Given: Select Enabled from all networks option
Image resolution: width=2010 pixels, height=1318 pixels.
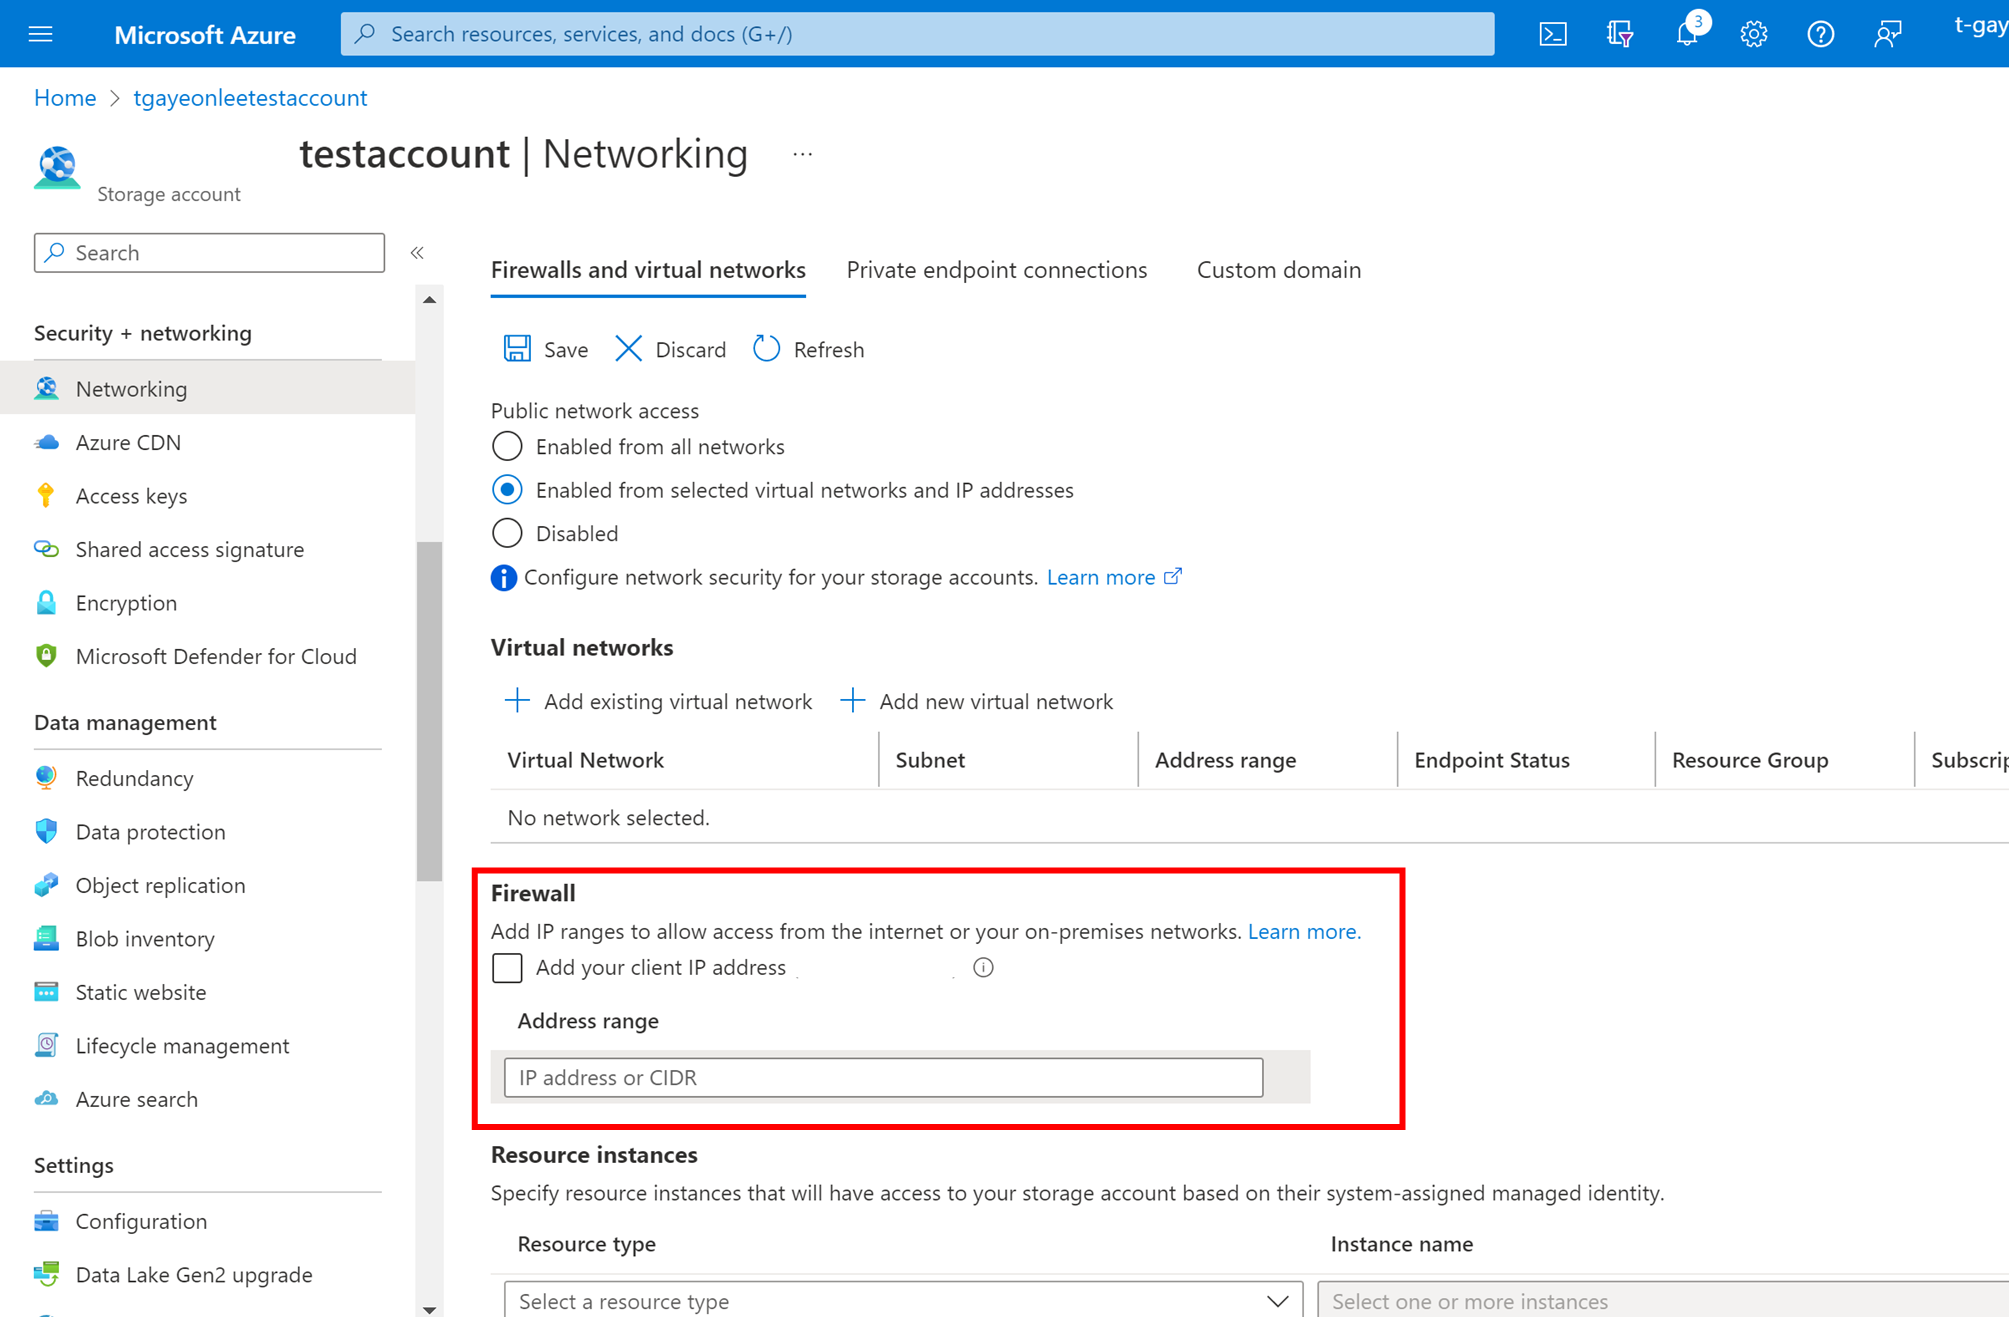Looking at the screenshot, I should pyautogui.click(x=507, y=446).
